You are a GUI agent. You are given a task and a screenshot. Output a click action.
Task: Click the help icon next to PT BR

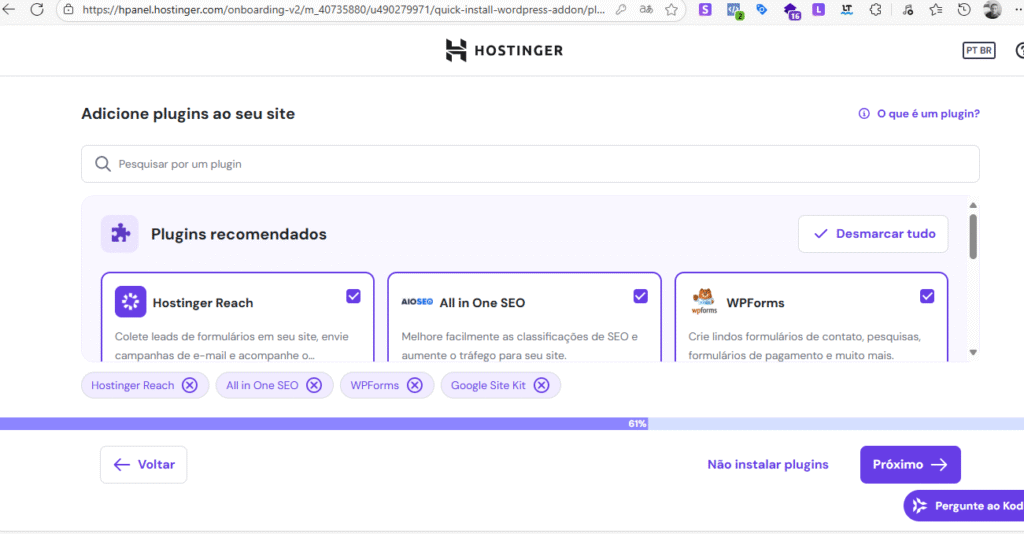tap(1019, 50)
